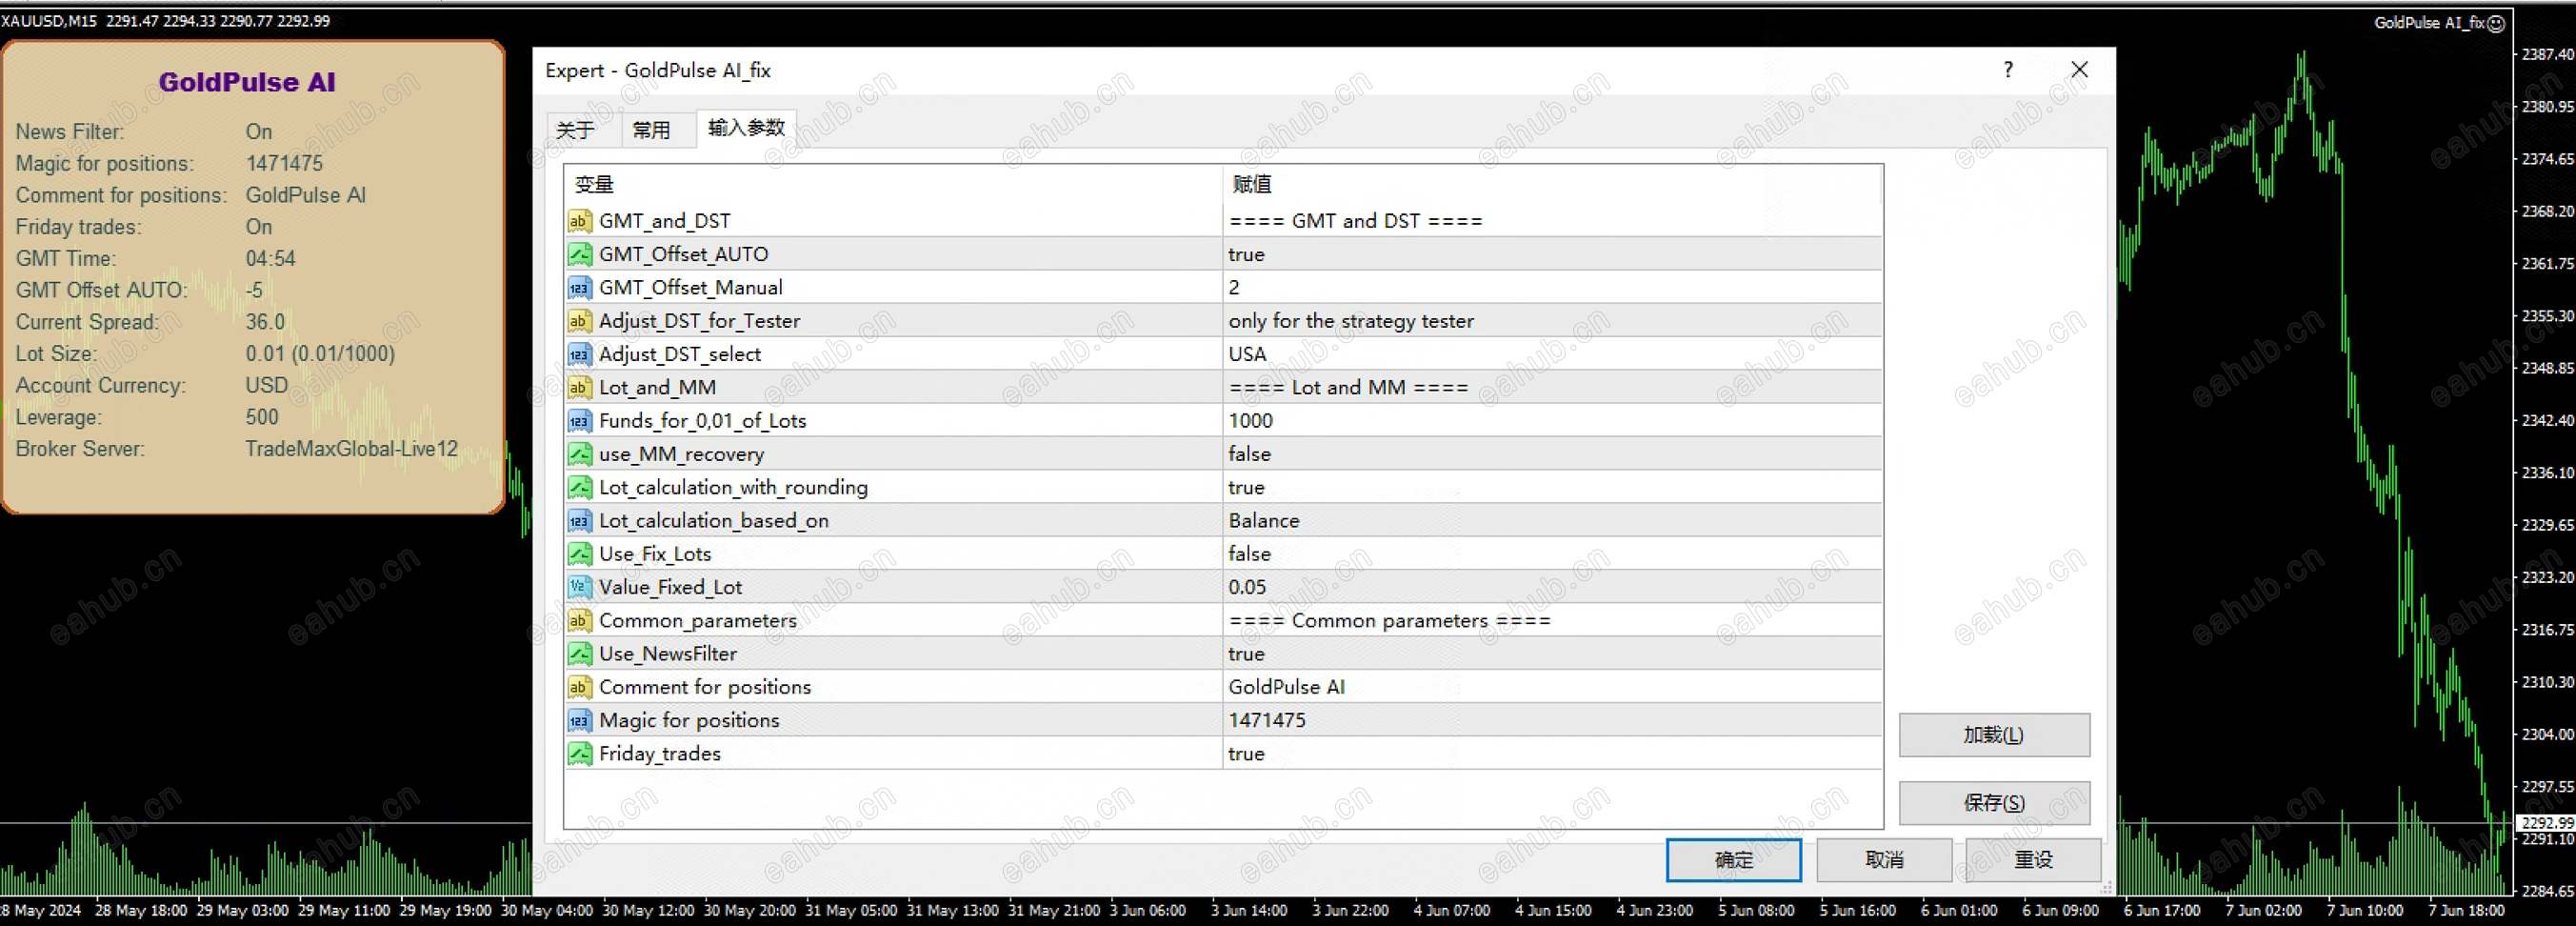
Task: Click the GMT Offset AUTO value -5
Action: [x=254, y=290]
